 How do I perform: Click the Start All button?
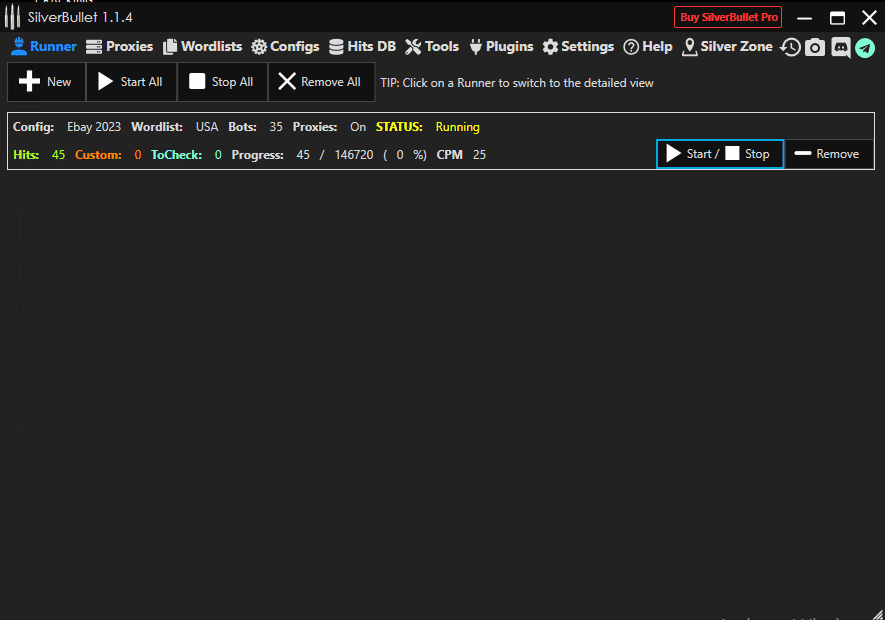(132, 82)
